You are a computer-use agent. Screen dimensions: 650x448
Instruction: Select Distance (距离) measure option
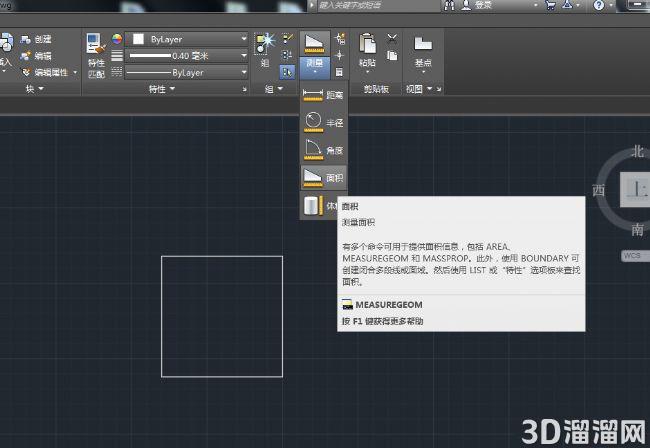click(324, 95)
